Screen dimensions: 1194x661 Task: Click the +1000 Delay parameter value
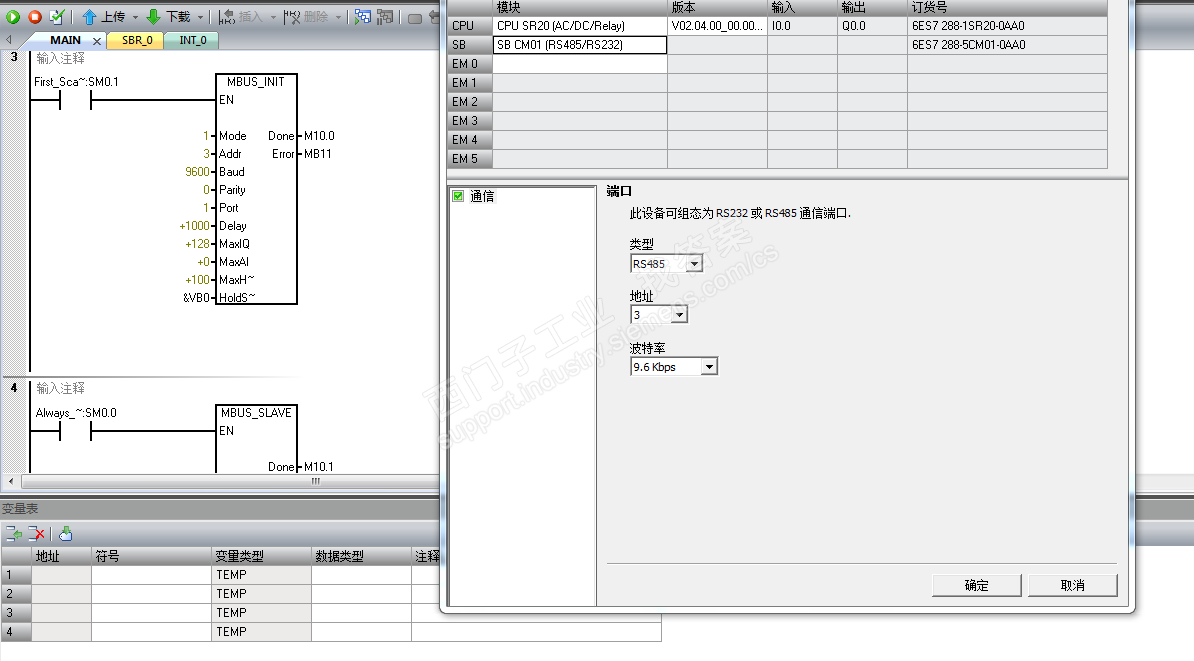pos(194,226)
